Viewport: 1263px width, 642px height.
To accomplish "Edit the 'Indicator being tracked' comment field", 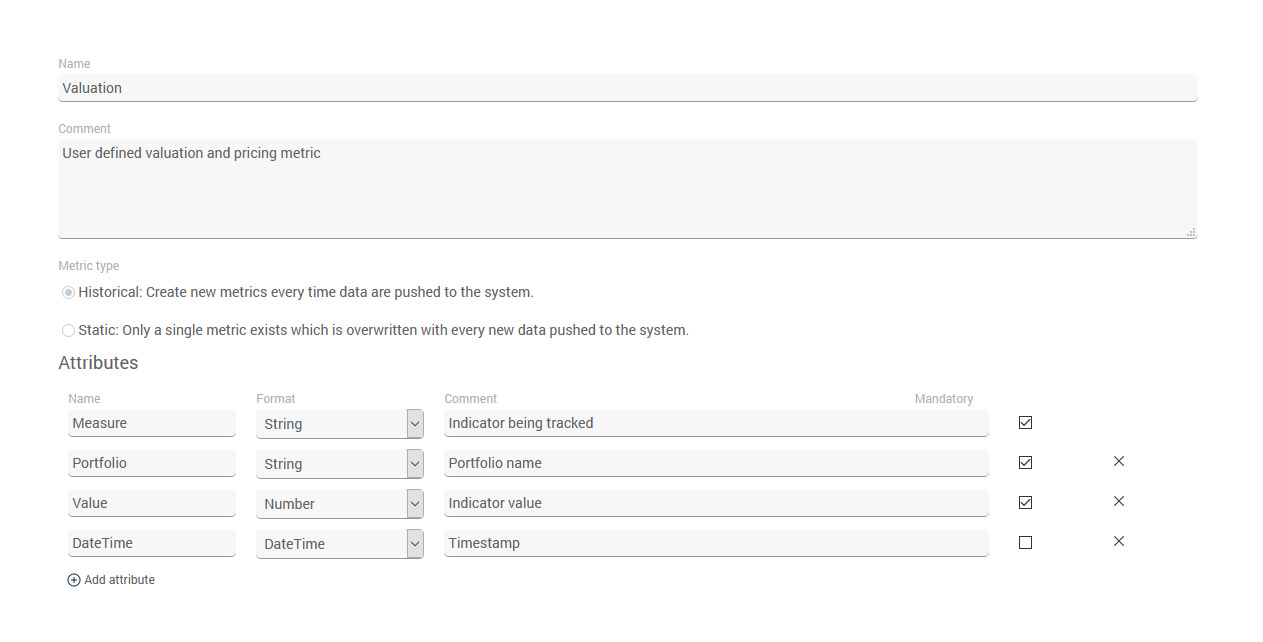I will (x=716, y=423).
